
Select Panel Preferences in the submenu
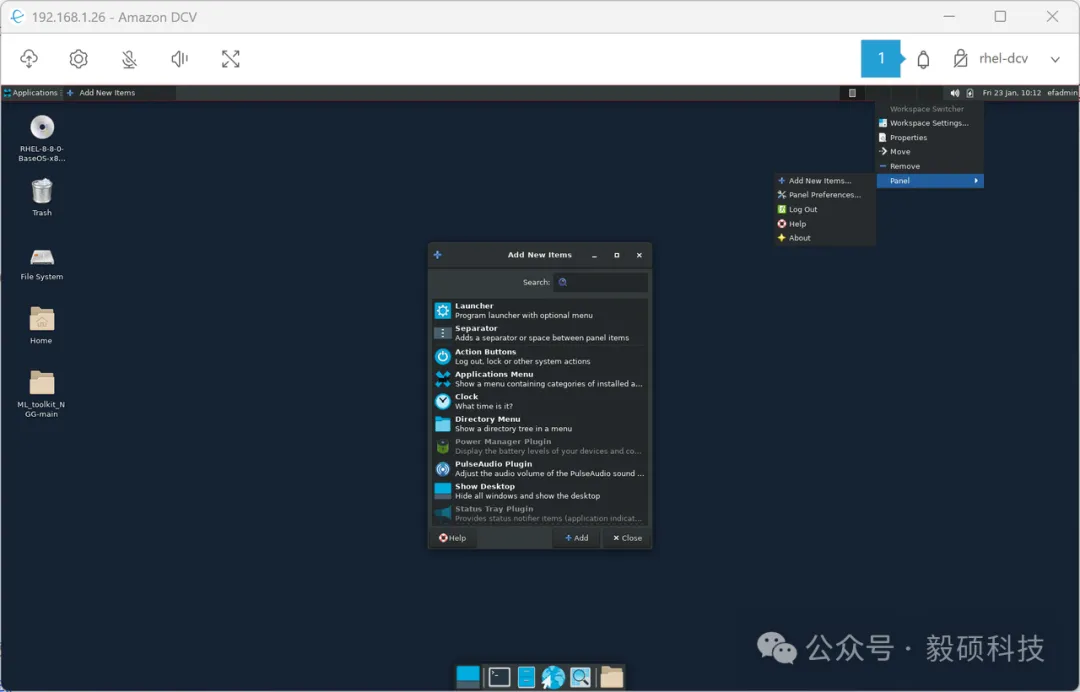[x=824, y=195]
